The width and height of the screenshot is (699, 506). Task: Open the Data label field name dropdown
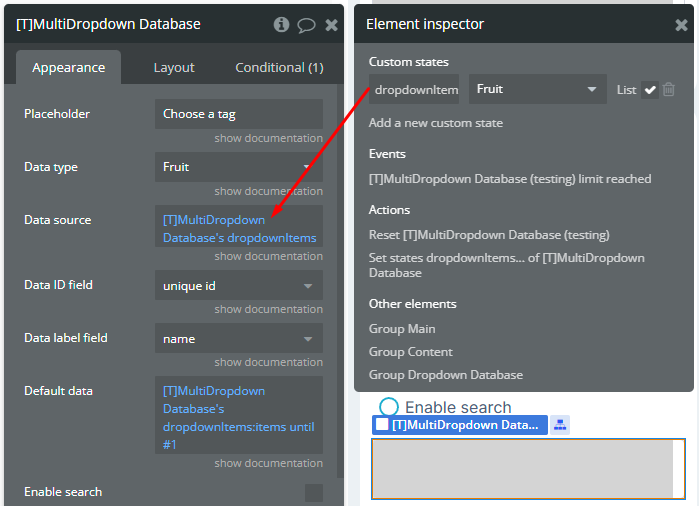(238, 339)
